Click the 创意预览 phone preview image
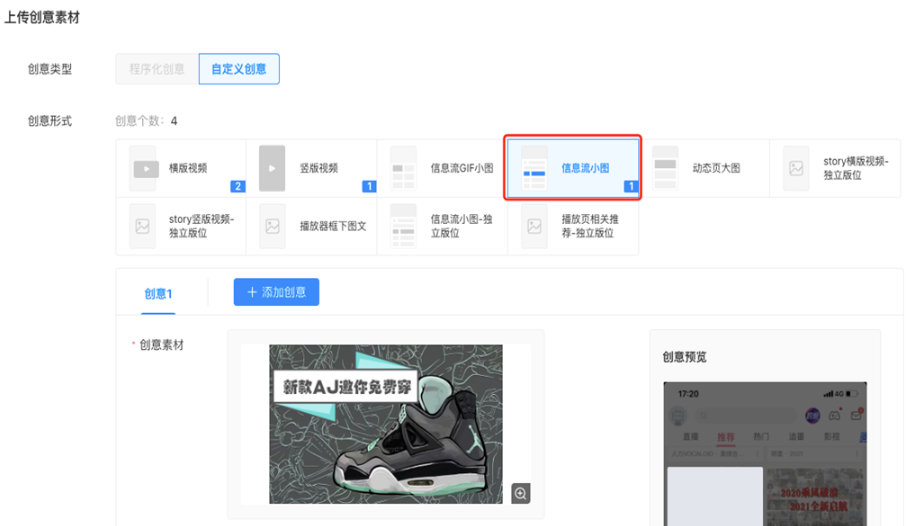915x526 pixels. coord(765,454)
